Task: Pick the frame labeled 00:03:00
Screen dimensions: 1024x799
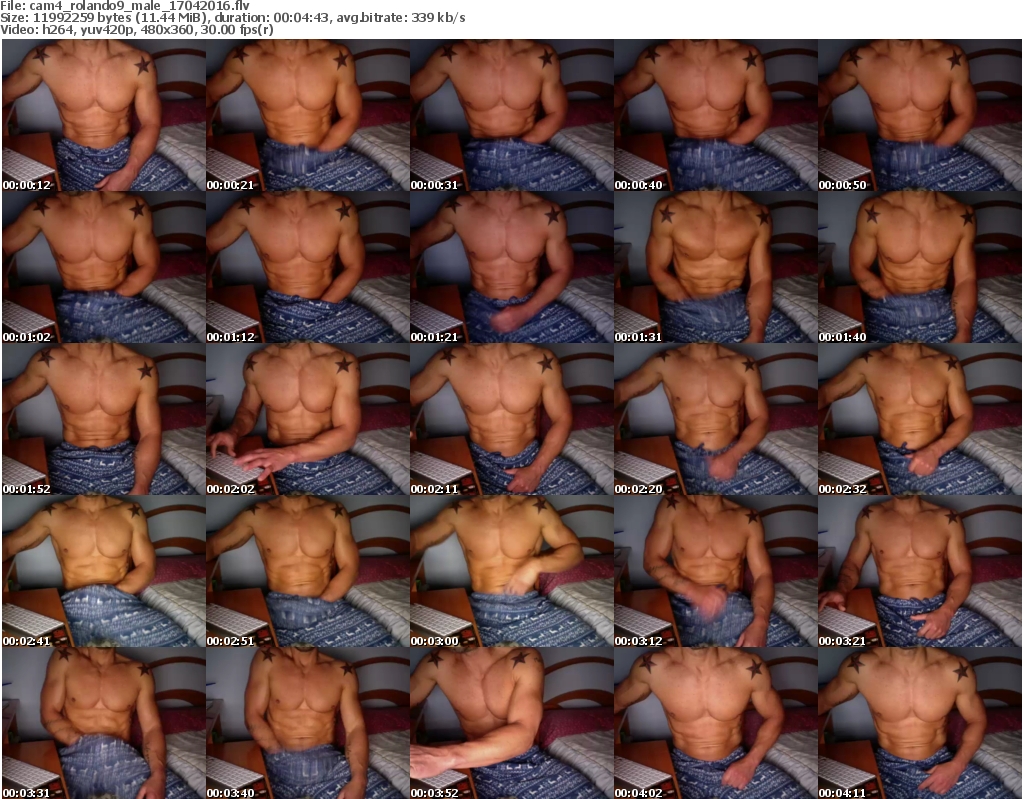Action: coord(512,572)
